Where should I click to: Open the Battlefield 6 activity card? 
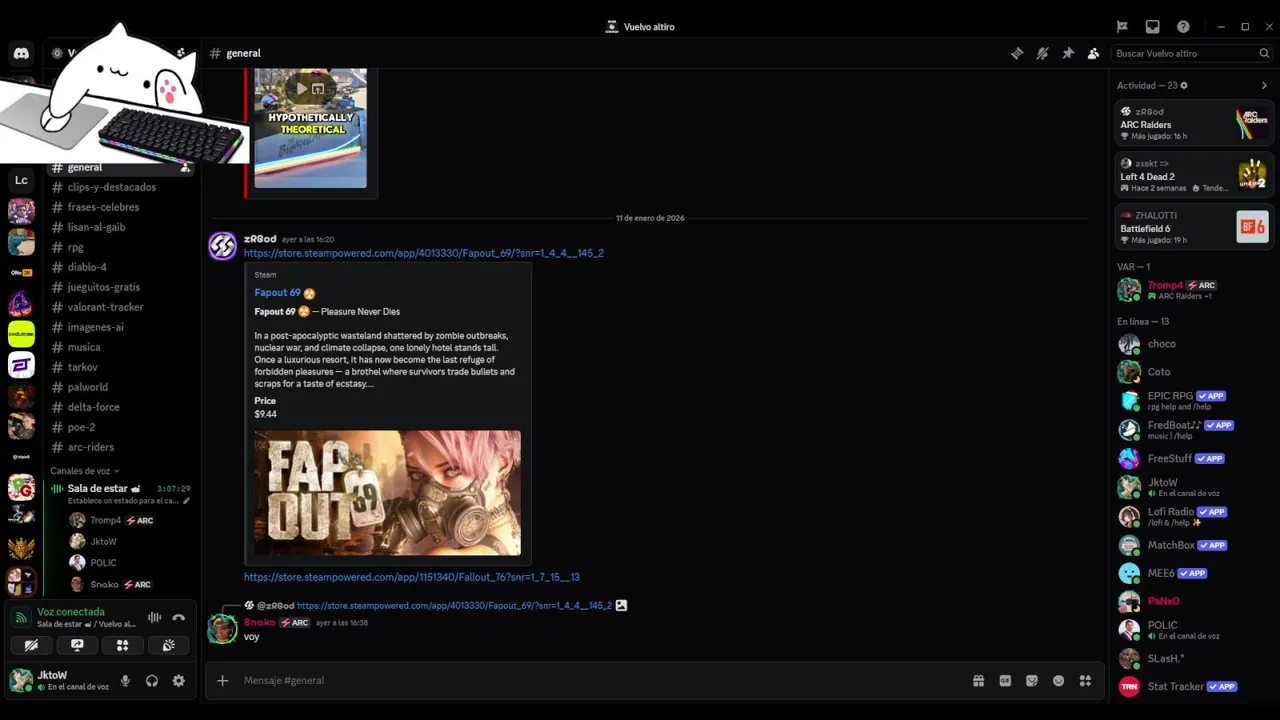pos(1193,228)
